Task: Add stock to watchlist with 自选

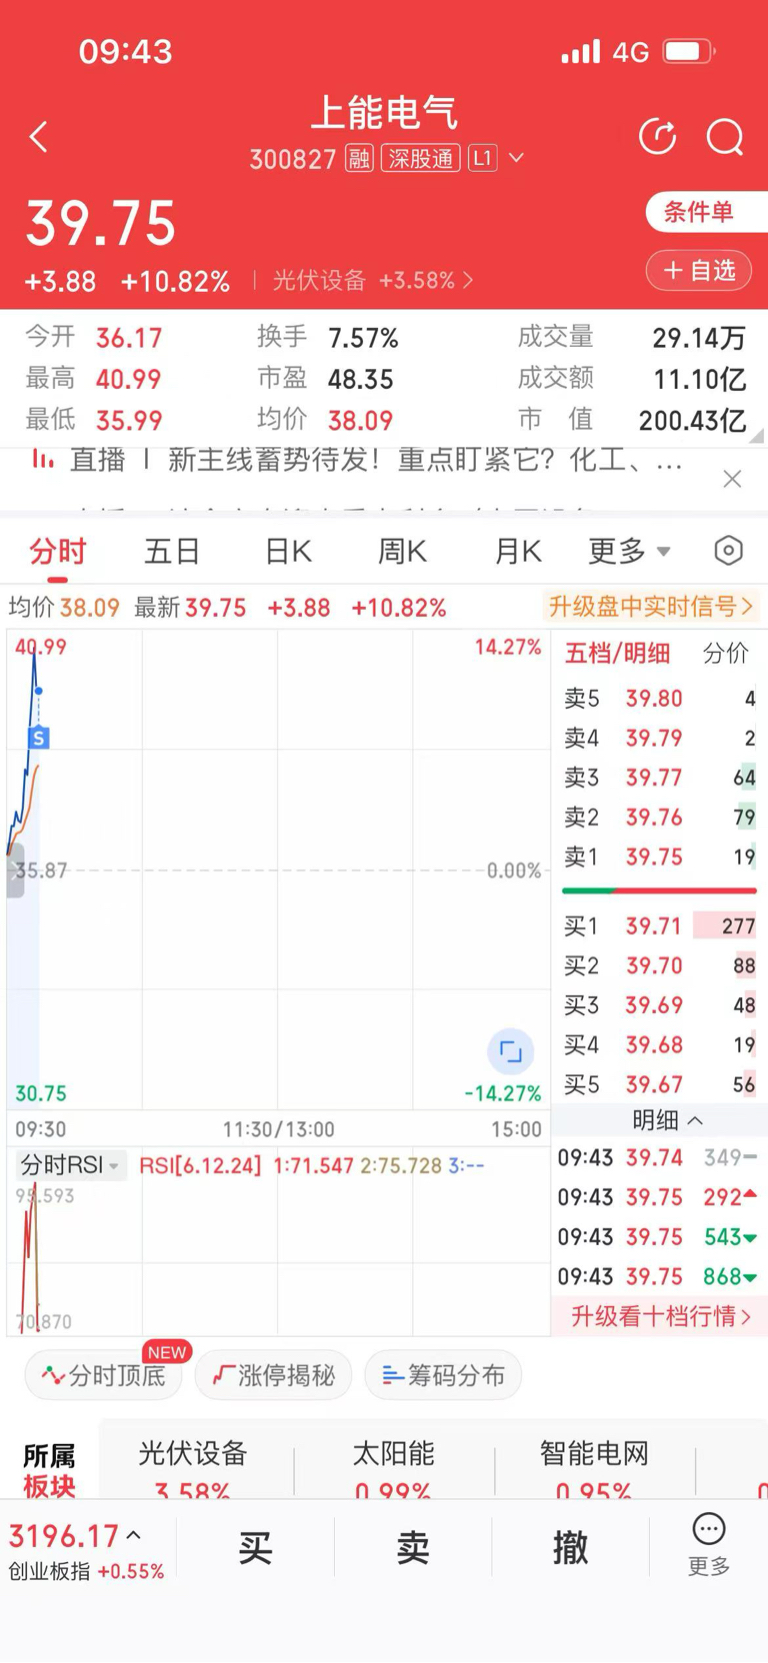Action: (x=699, y=270)
